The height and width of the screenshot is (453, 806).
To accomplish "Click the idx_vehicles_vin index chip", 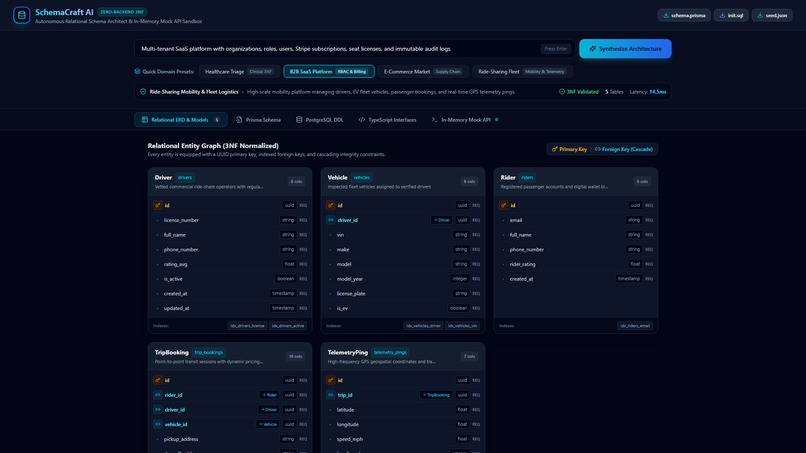I will click(x=463, y=325).
